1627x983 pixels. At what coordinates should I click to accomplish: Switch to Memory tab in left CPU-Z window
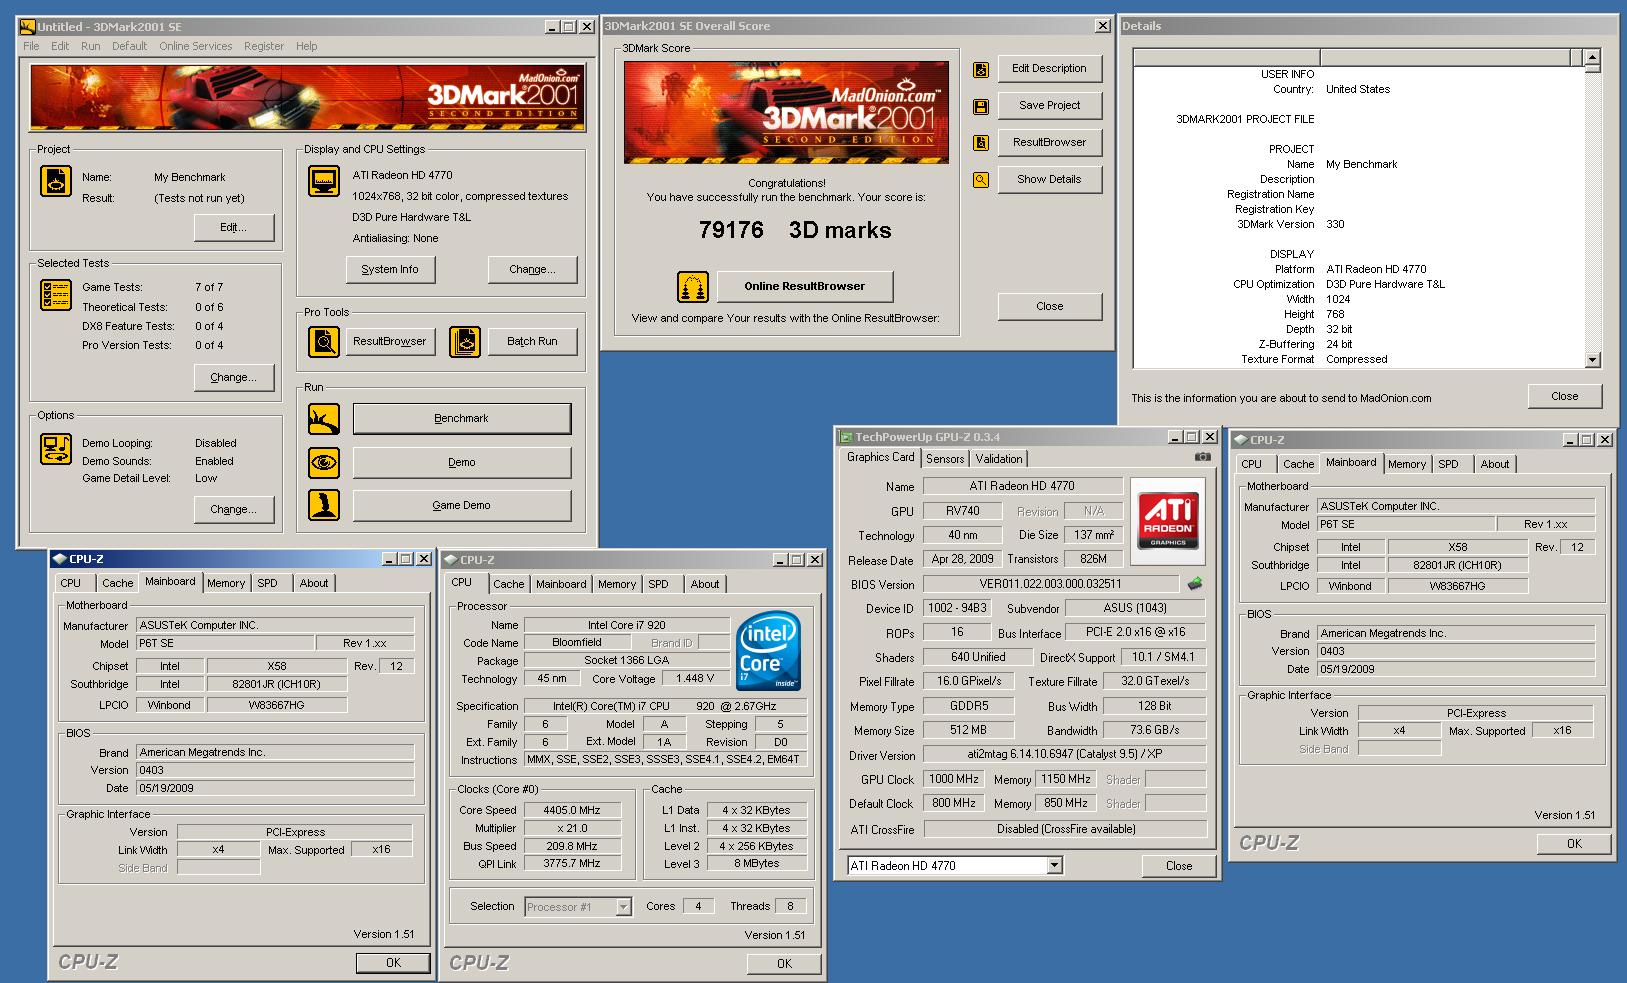point(226,583)
